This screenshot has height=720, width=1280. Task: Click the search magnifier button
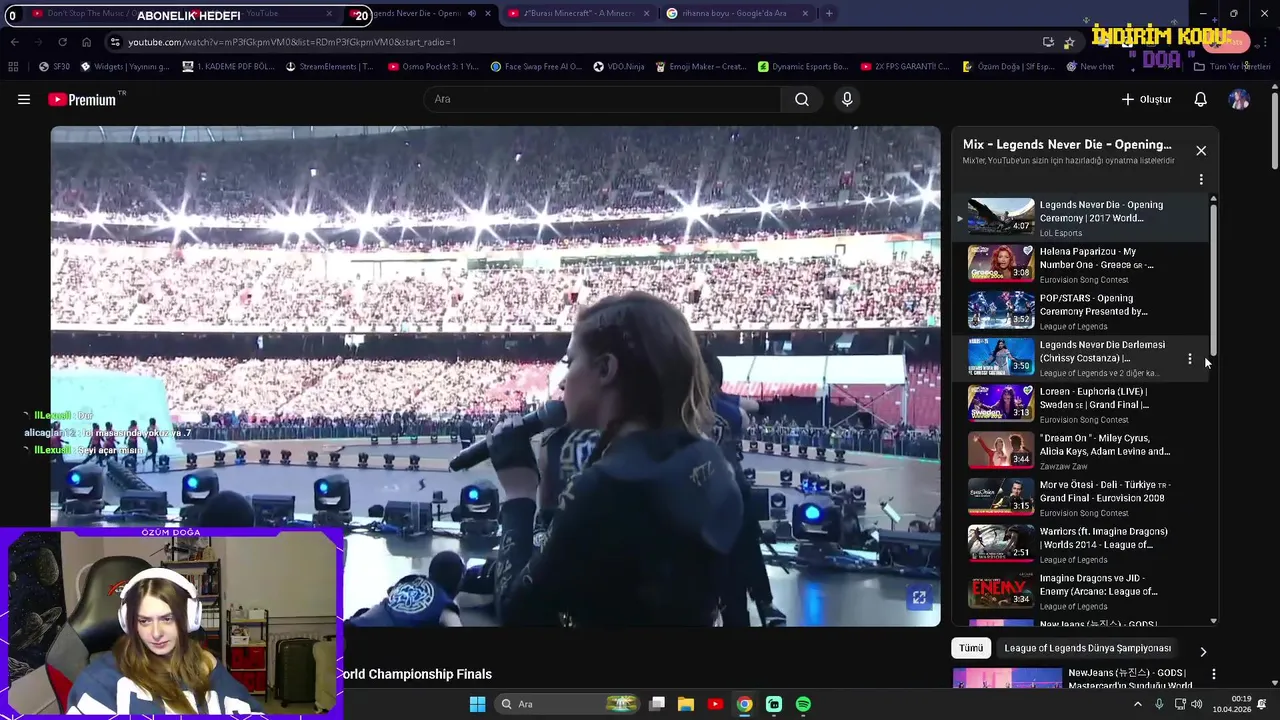click(802, 99)
